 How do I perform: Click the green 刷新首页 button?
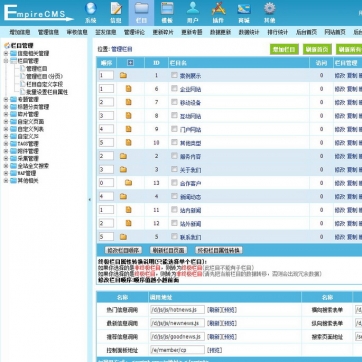317,49
